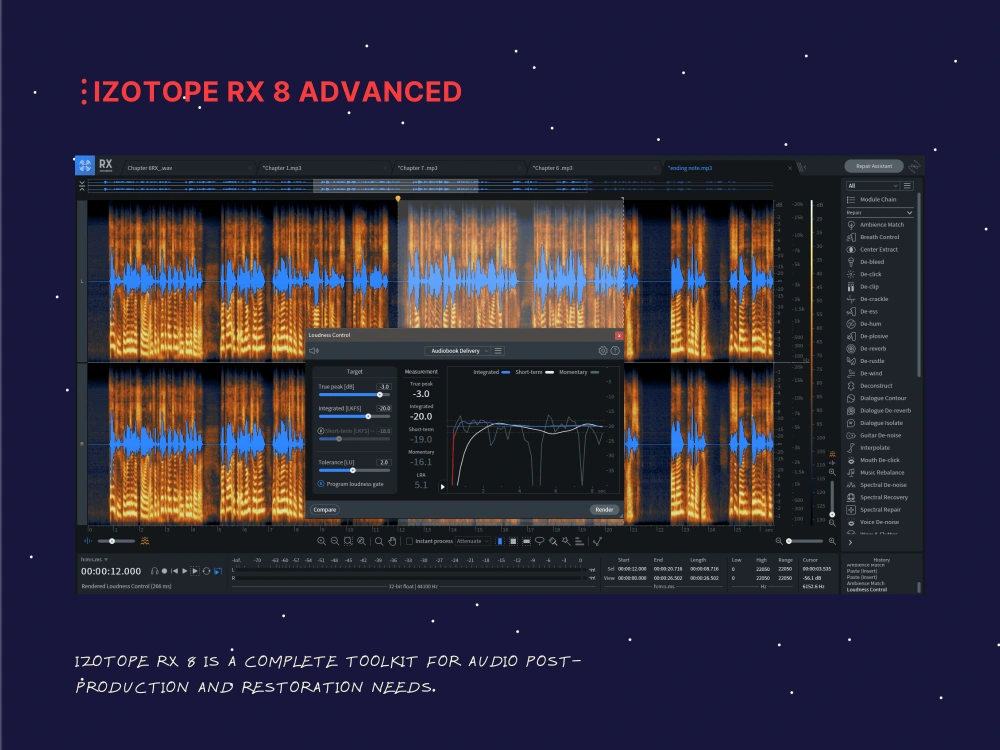The image size is (1000, 750).
Task: Select the grab hand tool
Action: coord(392,541)
